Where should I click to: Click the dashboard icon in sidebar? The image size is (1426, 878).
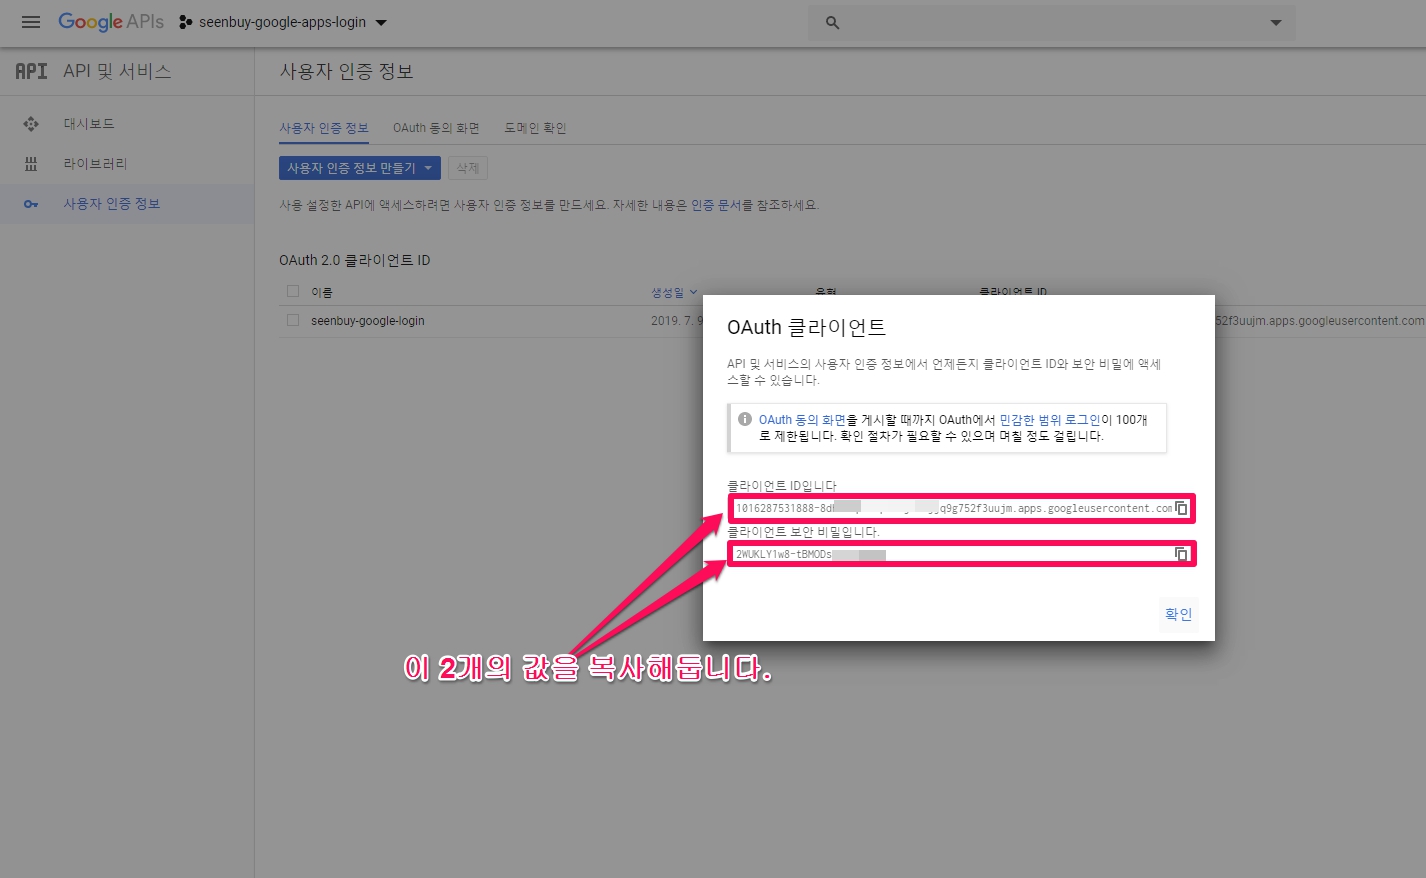31,124
